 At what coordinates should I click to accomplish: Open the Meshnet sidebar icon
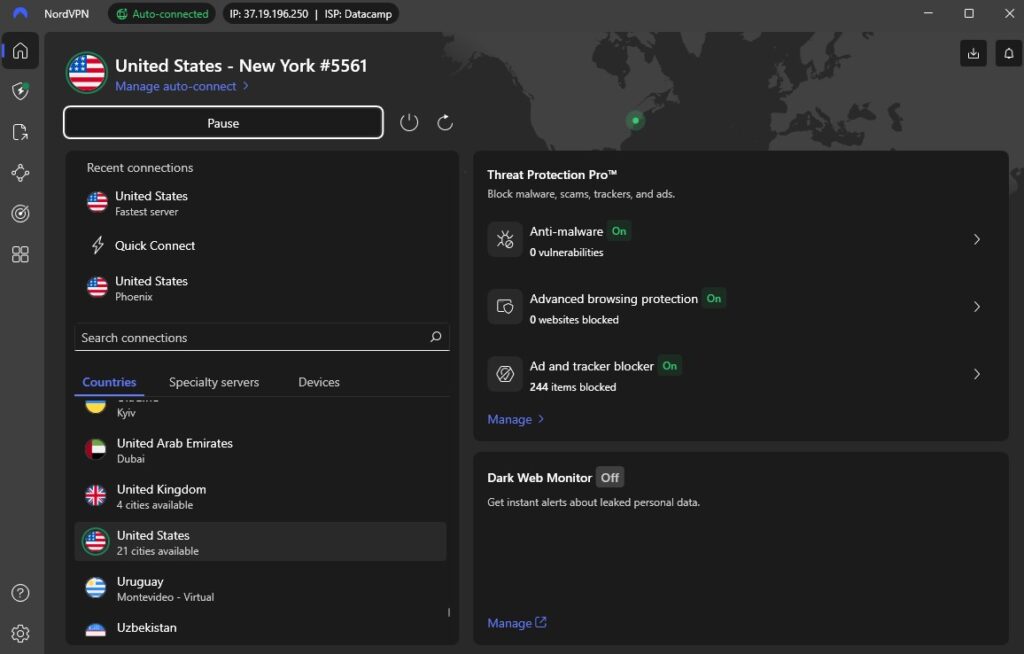(x=20, y=173)
